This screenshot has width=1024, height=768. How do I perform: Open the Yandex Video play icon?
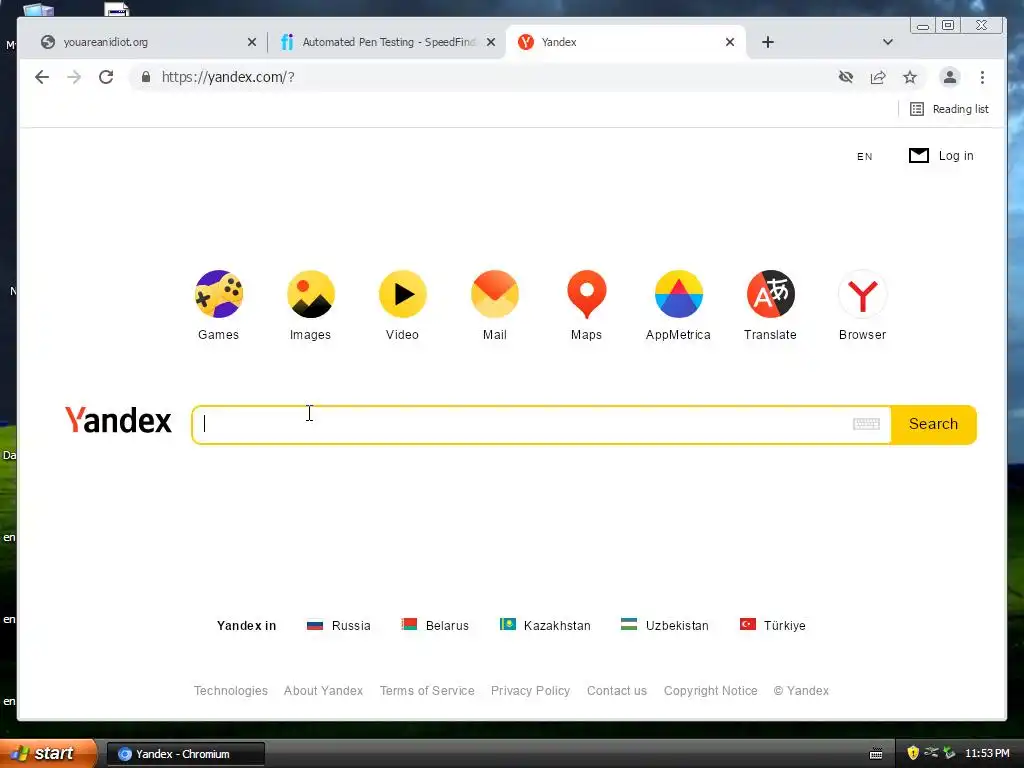[403, 294]
